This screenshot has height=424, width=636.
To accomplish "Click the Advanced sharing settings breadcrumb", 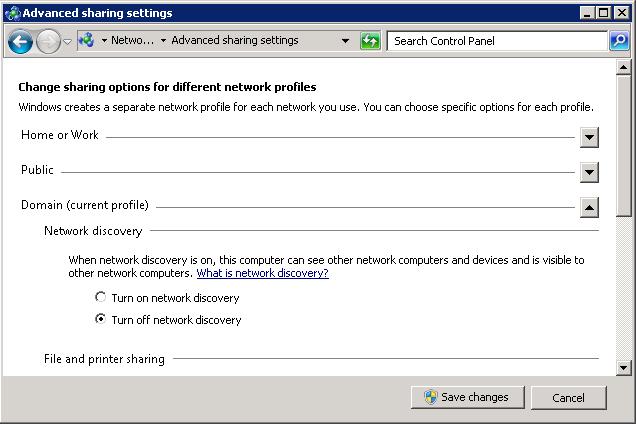I will tap(234, 41).
